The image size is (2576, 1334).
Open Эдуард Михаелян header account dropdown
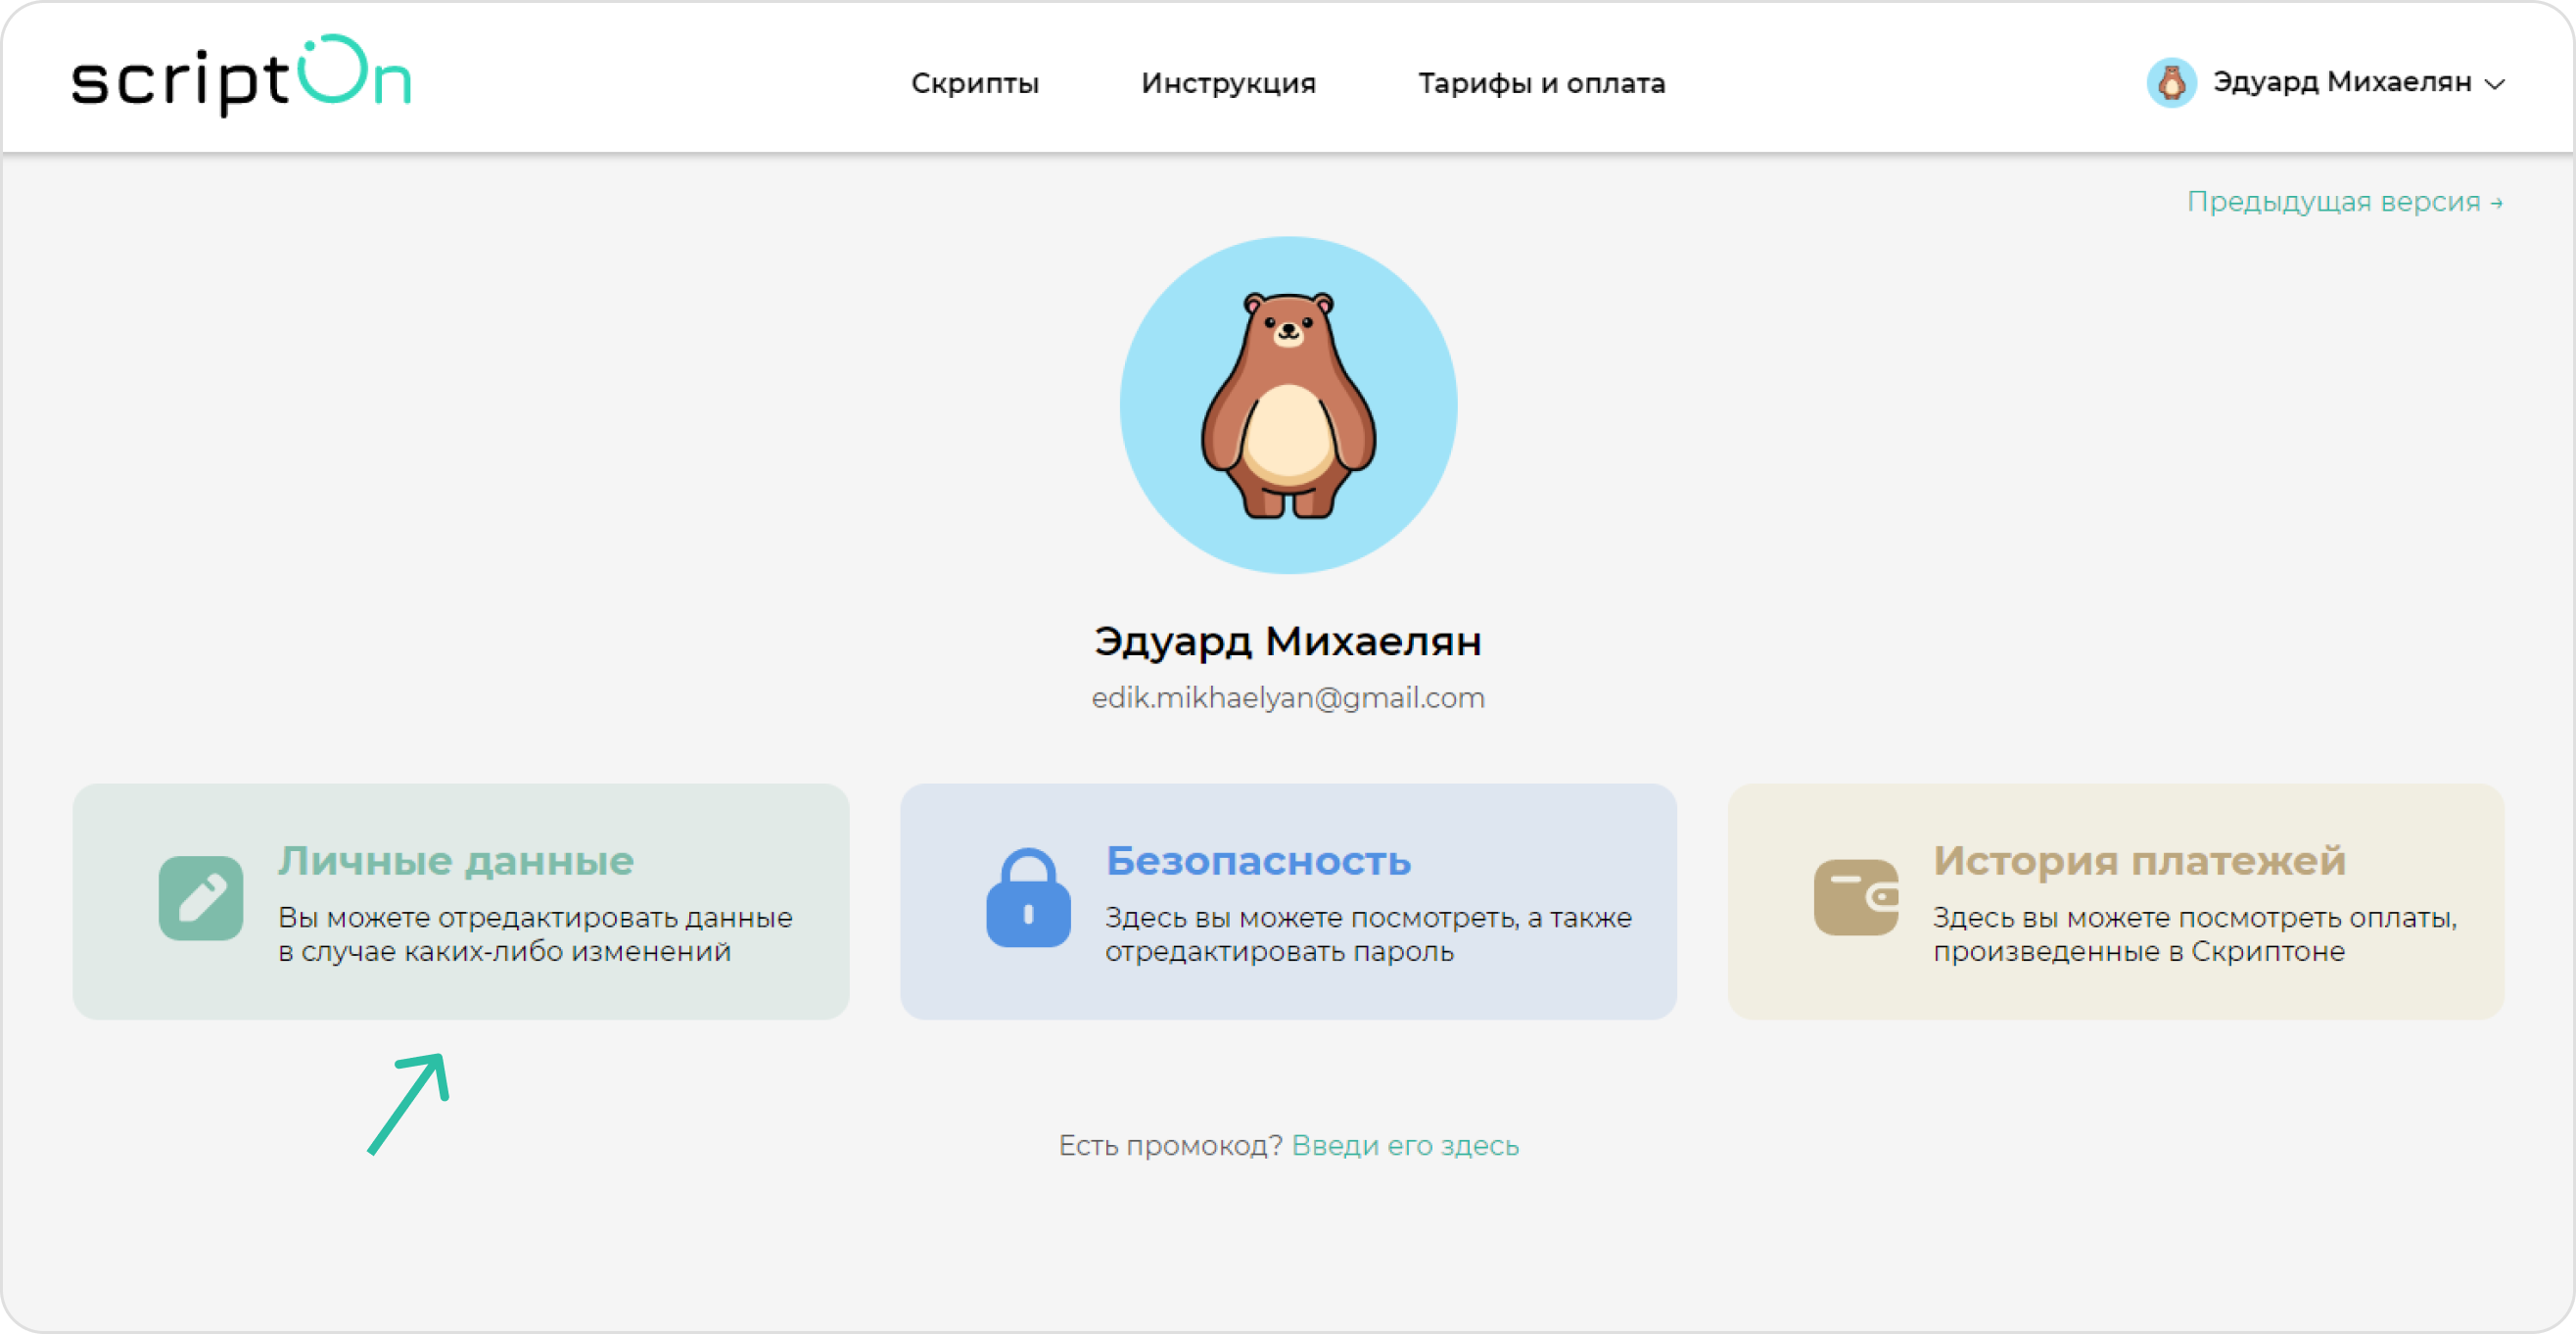pos(2341,82)
